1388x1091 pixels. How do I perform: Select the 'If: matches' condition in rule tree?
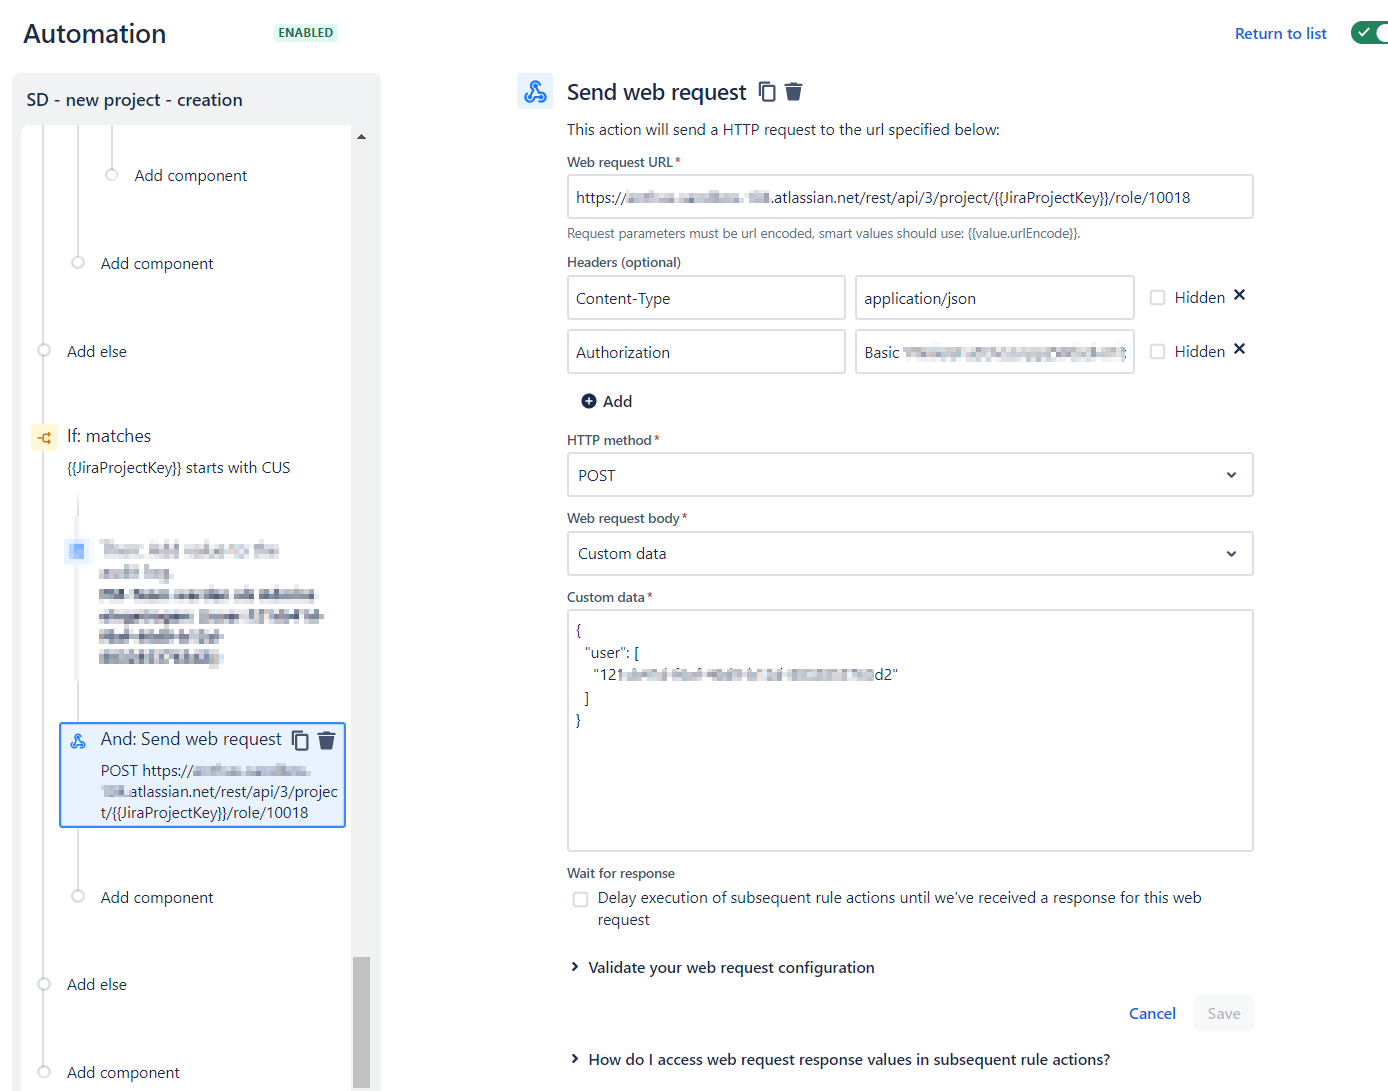click(x=109, y=436)
